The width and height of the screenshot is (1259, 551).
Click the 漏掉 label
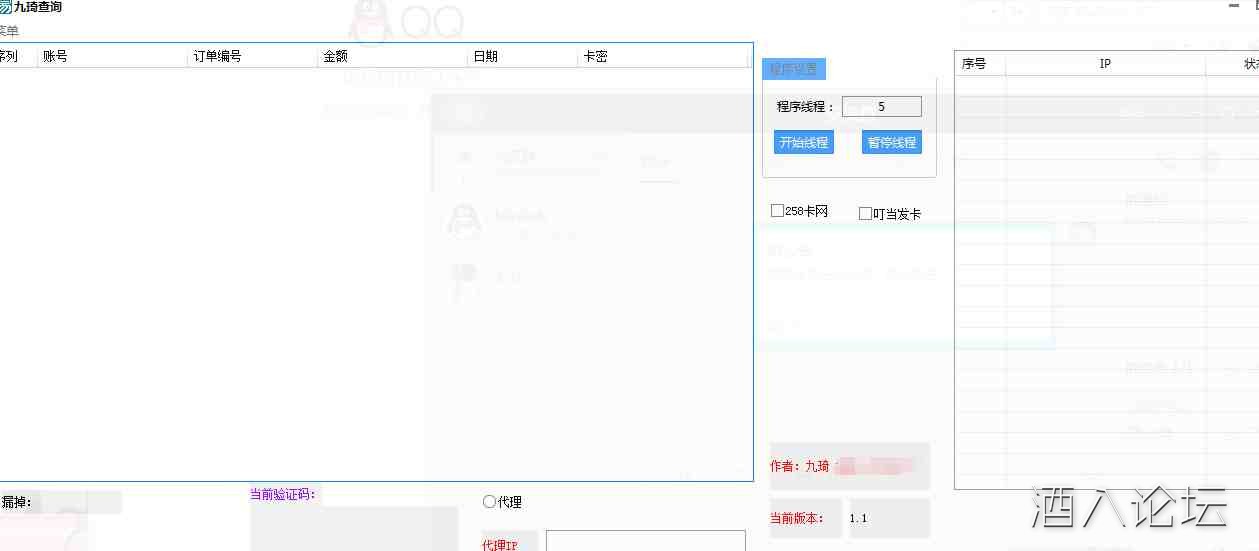(16, 502)
